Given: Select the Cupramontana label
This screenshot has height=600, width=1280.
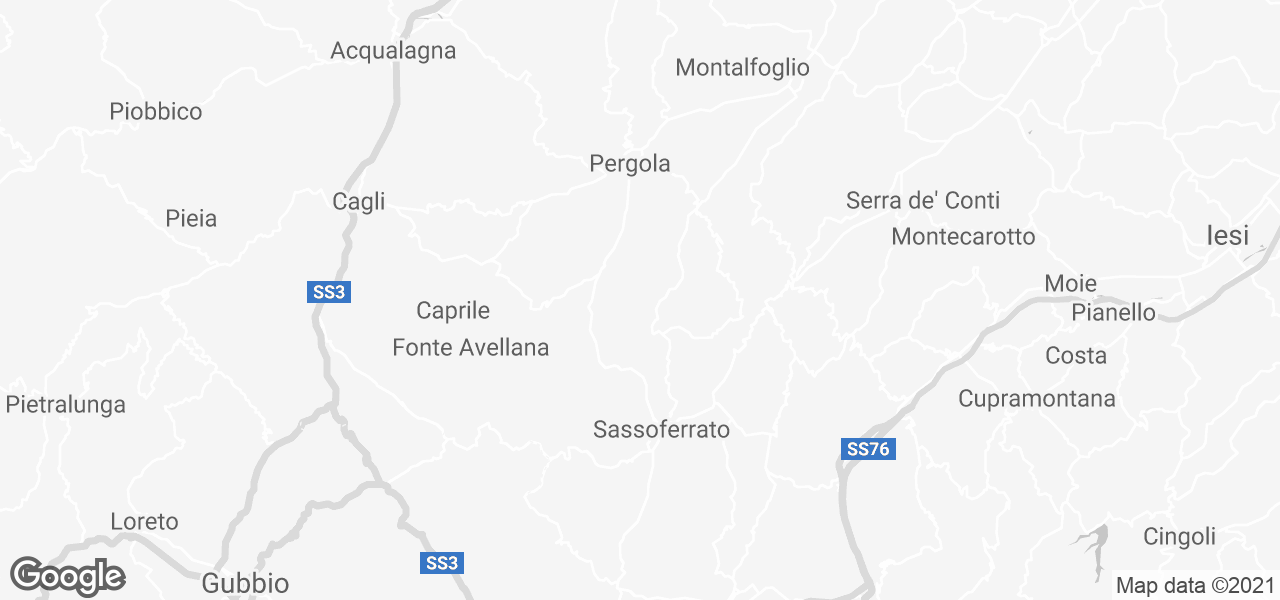Looking at the screenshot, I should (x=1037, y=398).
